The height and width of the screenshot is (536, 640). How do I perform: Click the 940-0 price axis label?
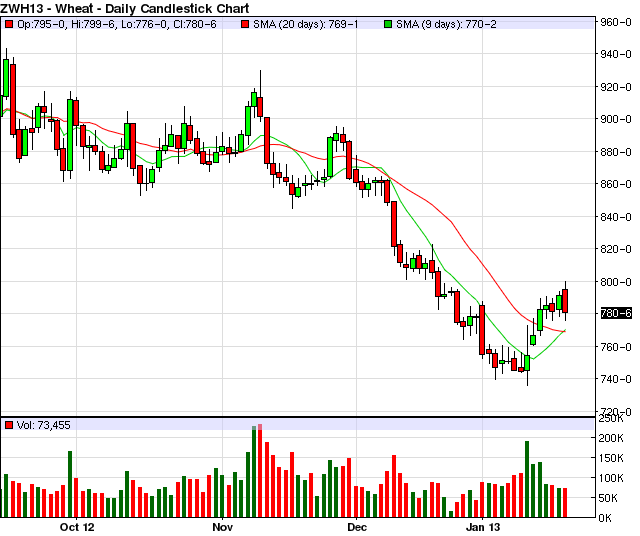(616, 54)
